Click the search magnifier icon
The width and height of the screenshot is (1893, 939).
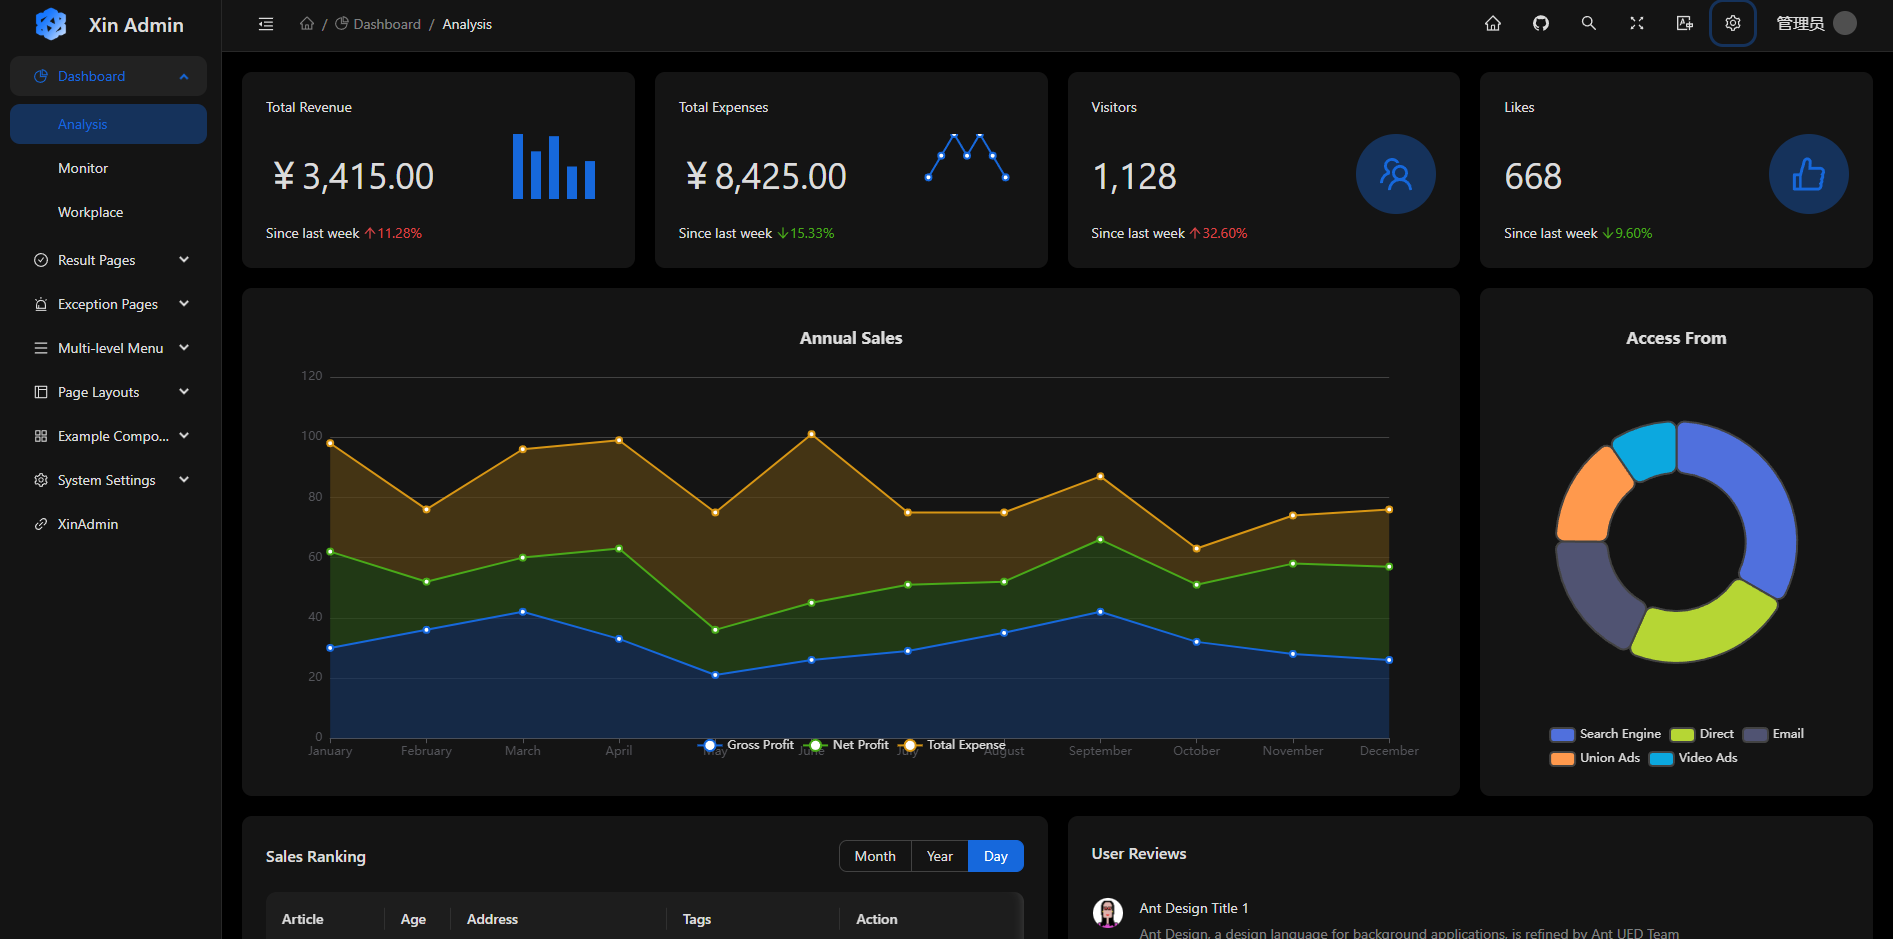click(x=1588, y=24)
